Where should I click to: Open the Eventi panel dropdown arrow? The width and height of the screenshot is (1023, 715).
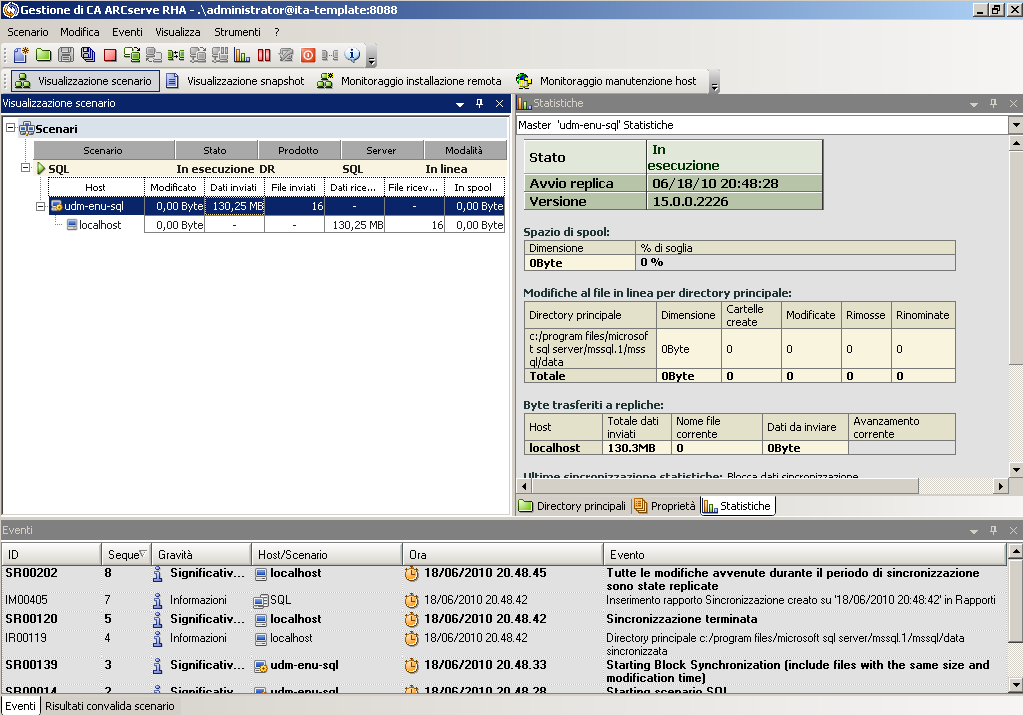pos(974,531)
